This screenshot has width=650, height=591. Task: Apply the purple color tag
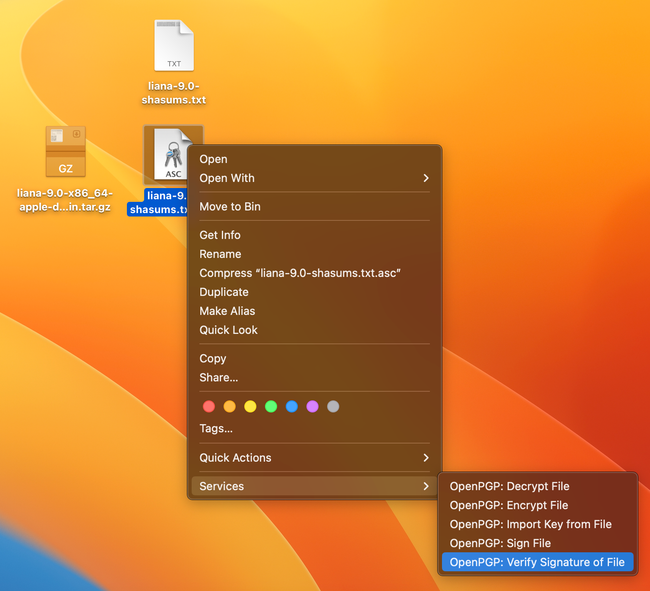click(x=312, y=407)
